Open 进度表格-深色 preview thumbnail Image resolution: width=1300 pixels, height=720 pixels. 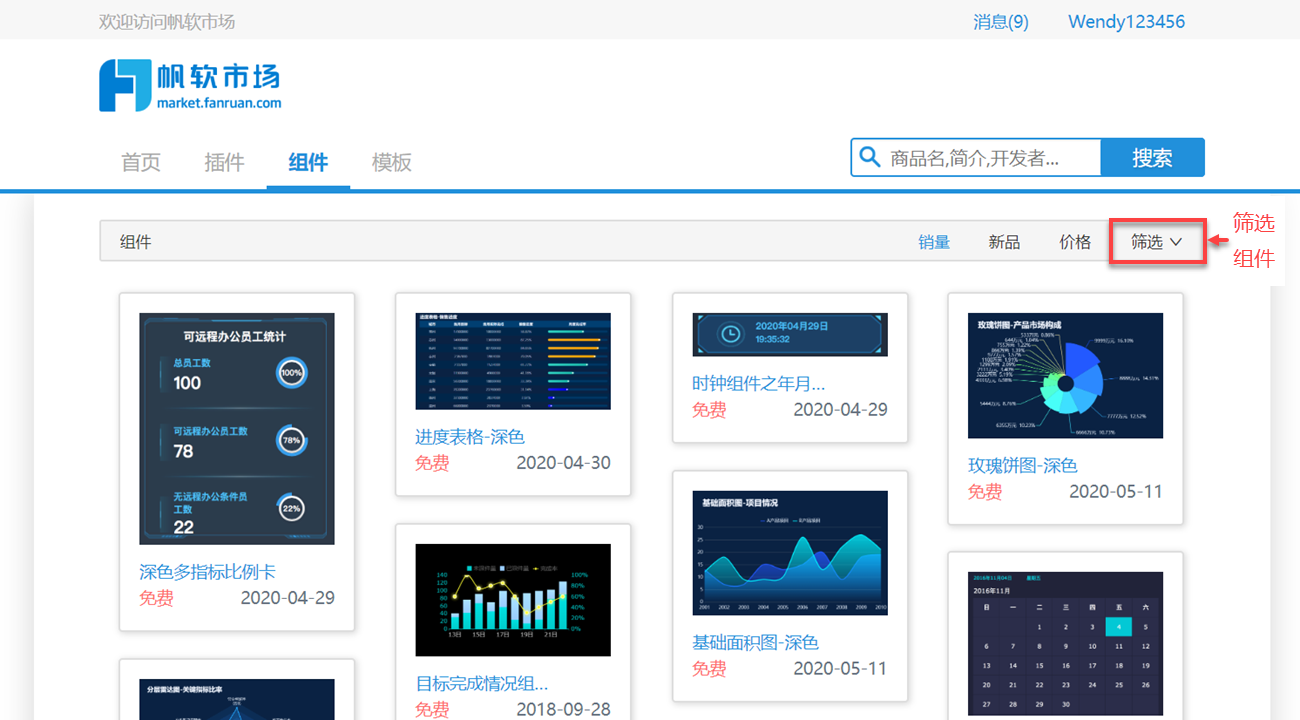point(513,361)
